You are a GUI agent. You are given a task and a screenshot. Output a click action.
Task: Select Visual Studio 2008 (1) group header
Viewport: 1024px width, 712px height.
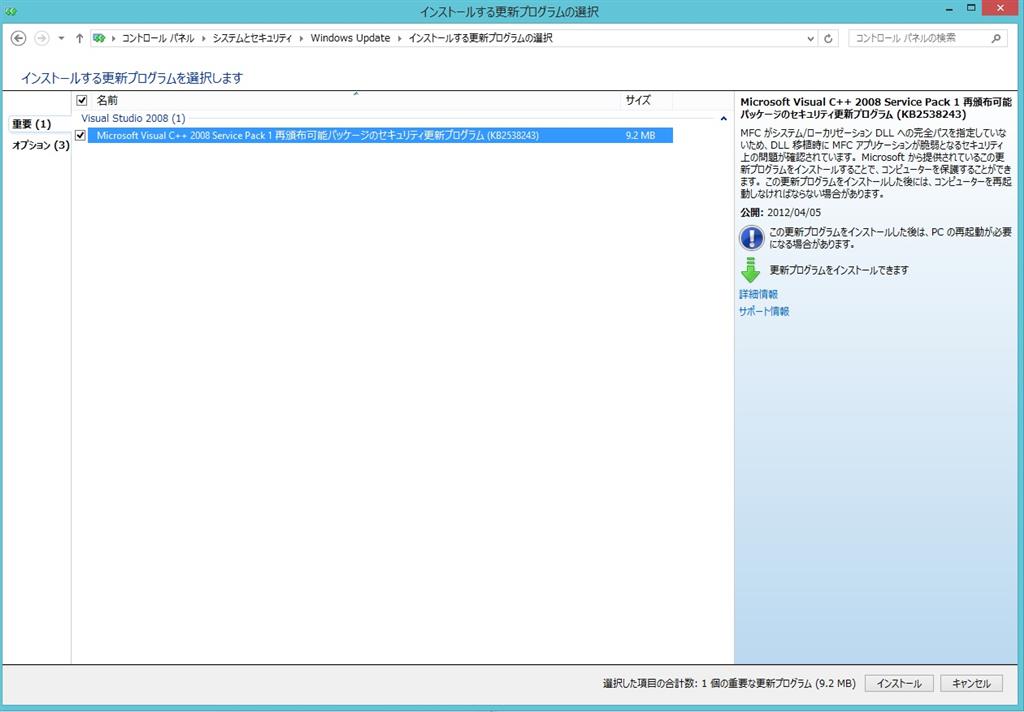point(133,118)
